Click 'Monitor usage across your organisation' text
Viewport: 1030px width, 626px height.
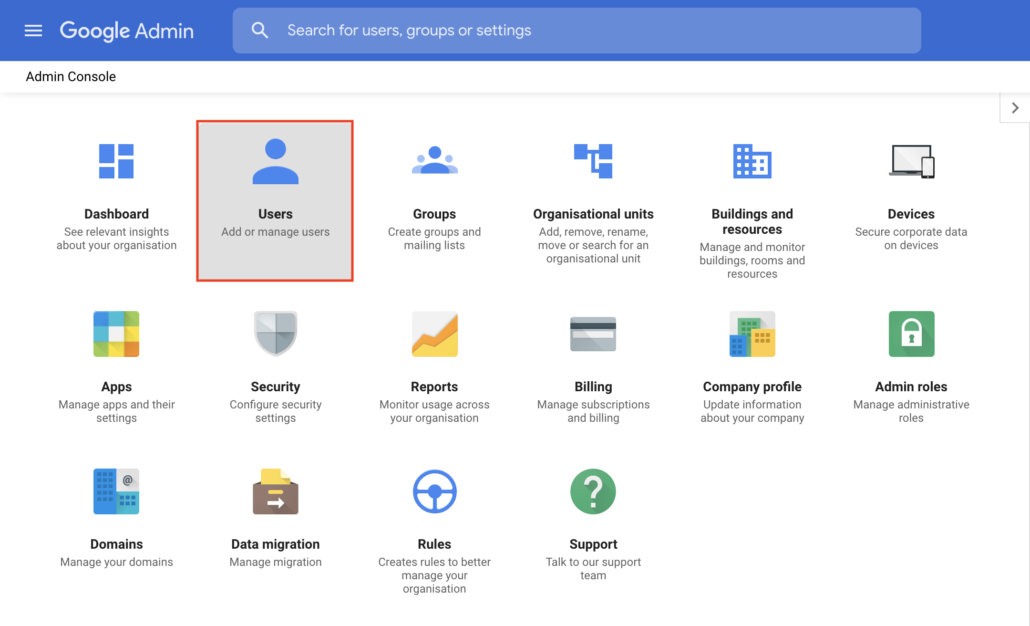434,411
